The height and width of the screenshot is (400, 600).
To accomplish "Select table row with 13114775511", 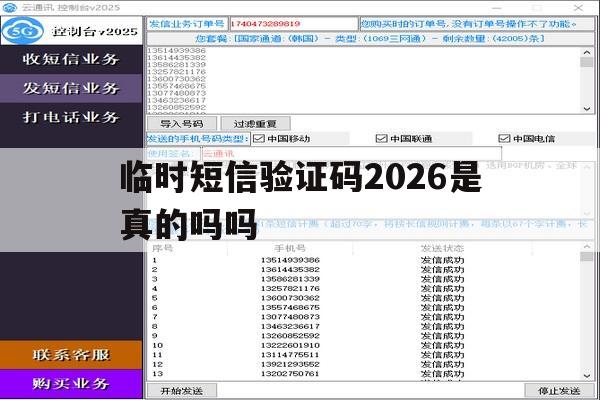I will click(364, 355).
